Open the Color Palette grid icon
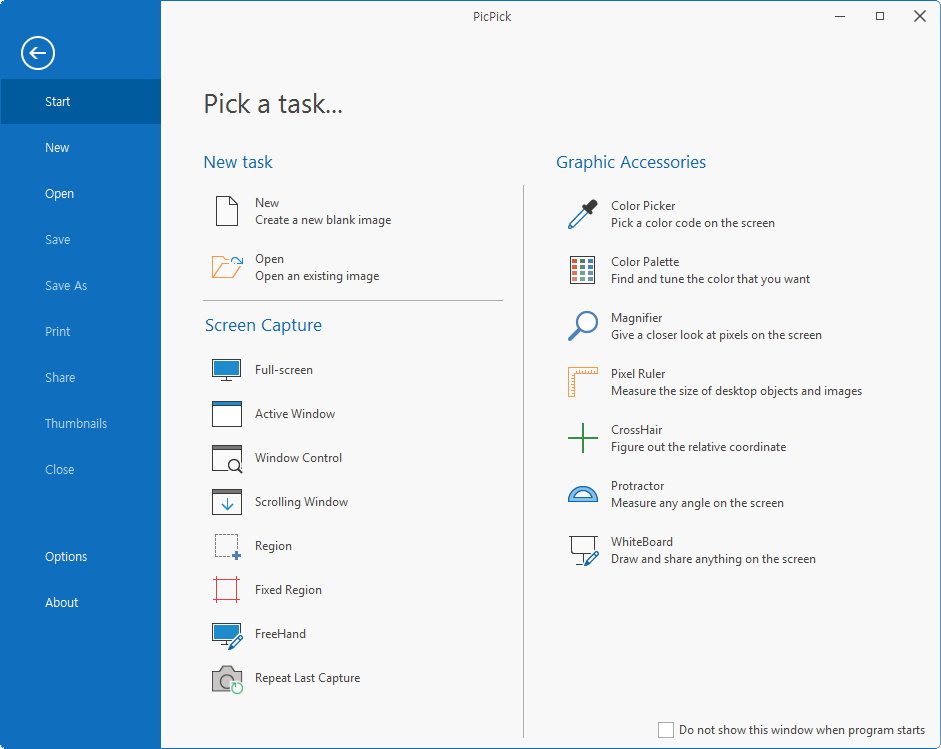 point(582,270)
